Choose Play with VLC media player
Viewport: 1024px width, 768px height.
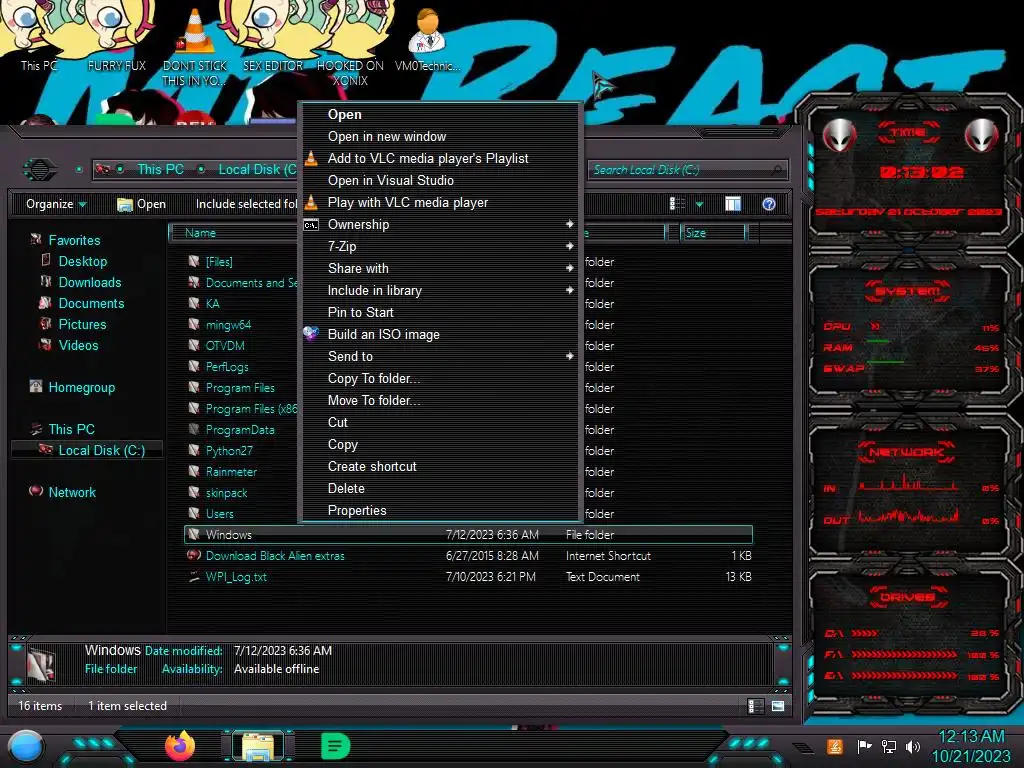440,202
